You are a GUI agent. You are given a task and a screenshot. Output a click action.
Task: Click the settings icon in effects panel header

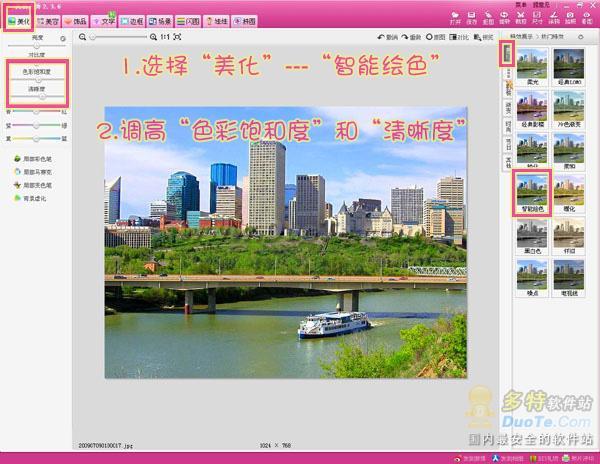tap(580, 37)
